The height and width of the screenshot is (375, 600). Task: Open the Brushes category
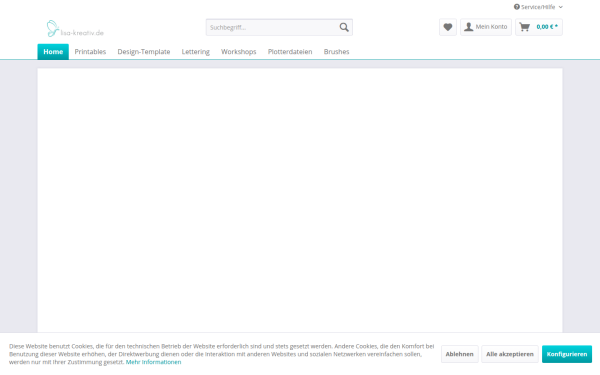tap(336, 52)
